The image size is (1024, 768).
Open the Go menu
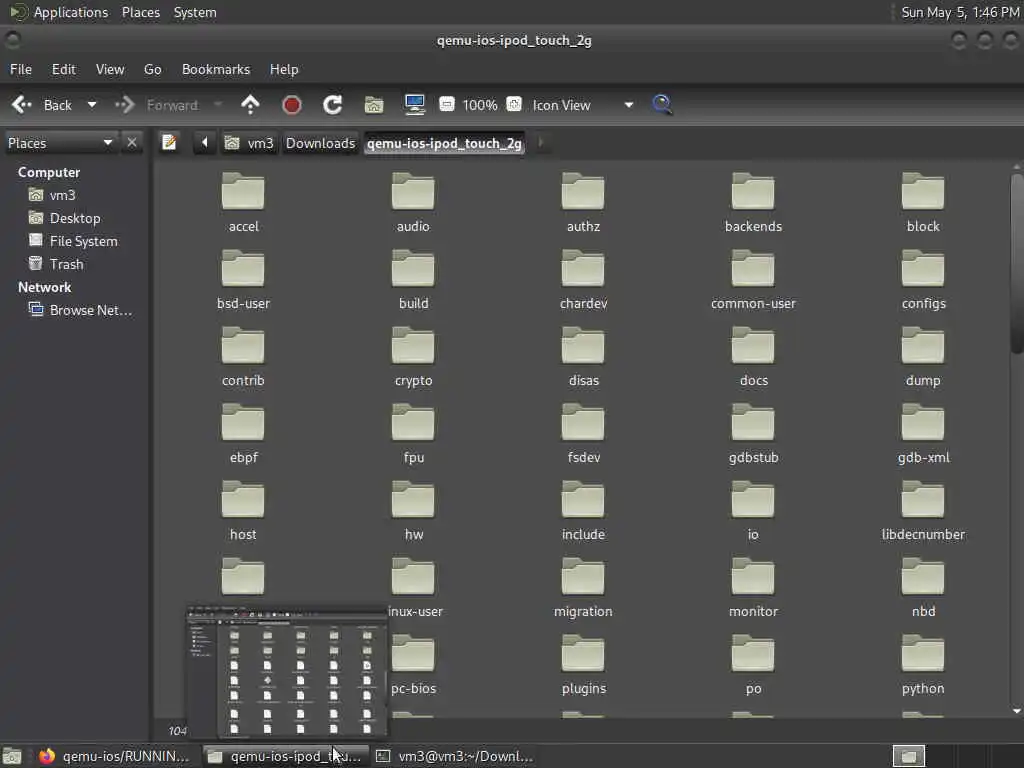click(152, 69)
